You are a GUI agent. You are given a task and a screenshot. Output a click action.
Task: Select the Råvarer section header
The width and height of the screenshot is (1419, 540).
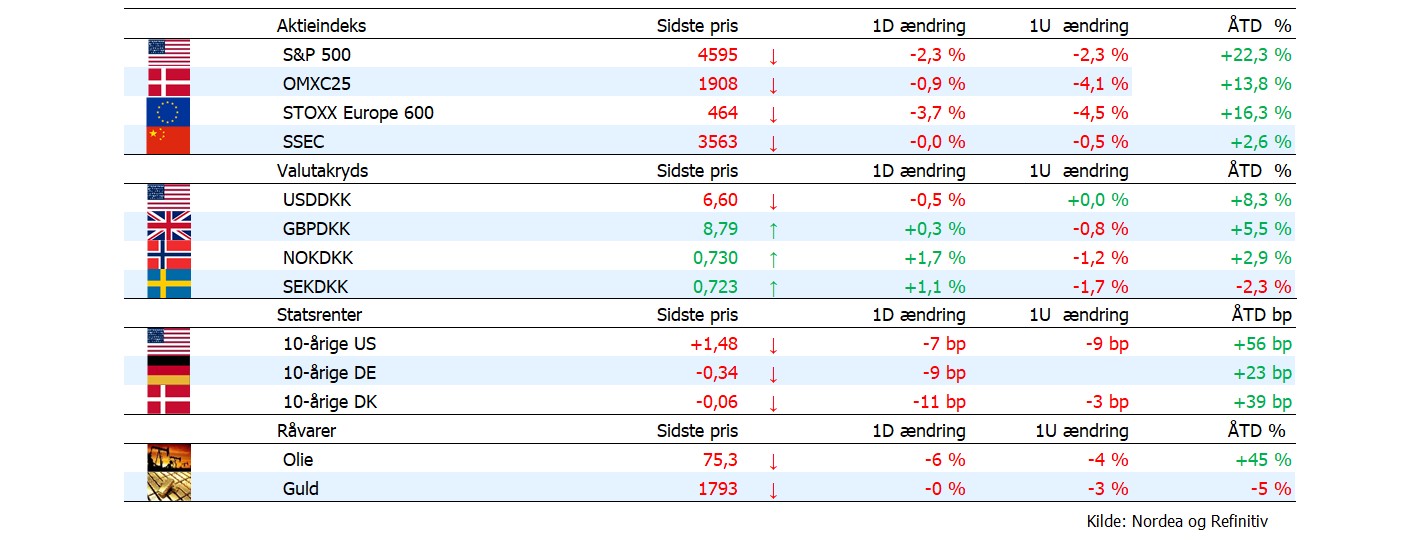(x=306, y=431)
